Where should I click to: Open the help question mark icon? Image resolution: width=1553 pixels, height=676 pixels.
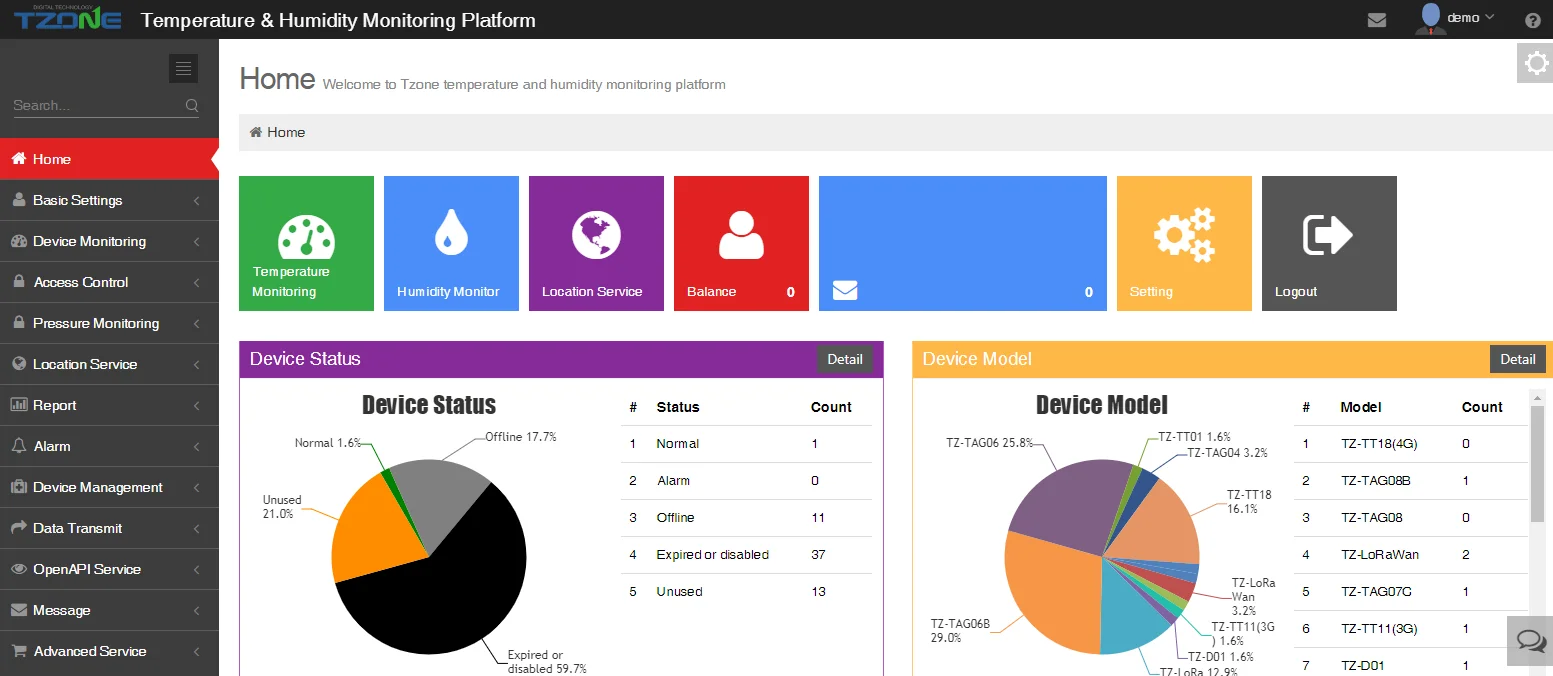1533,20
